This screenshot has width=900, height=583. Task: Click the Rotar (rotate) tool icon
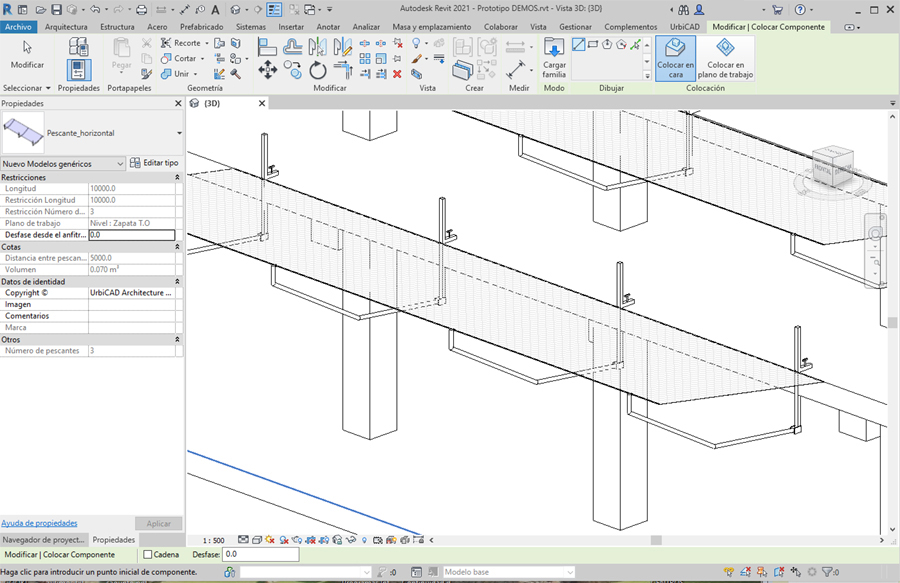tap(318, 70)
